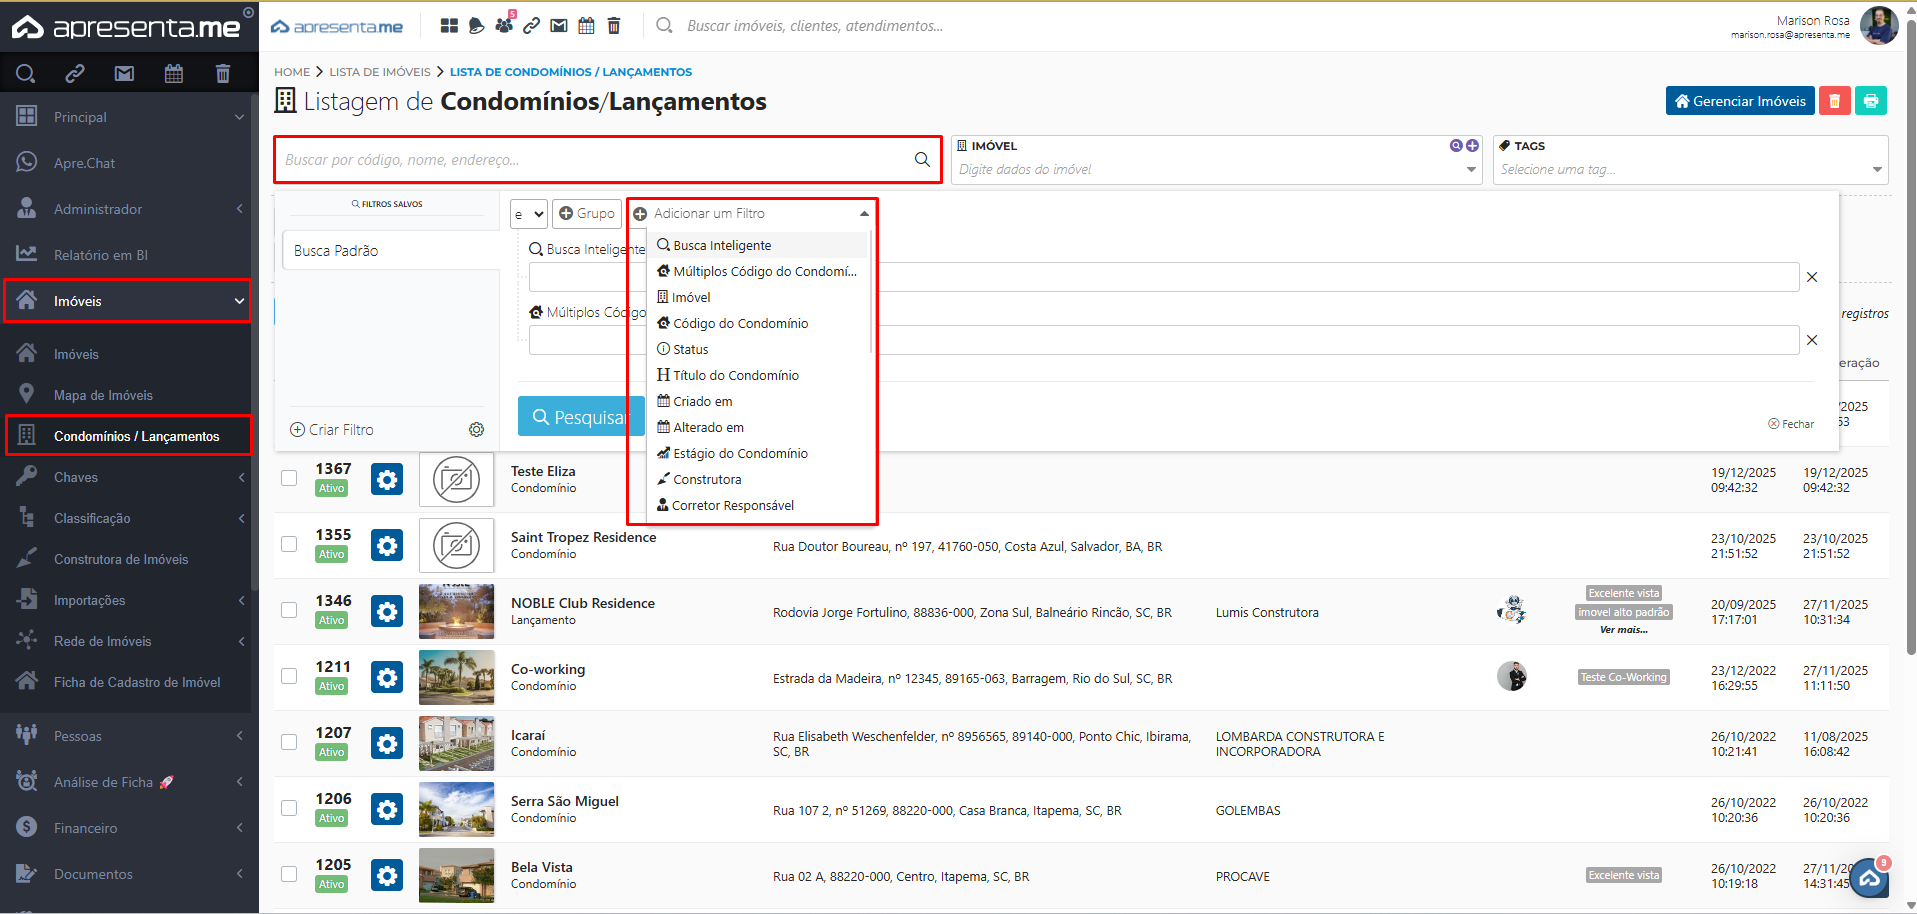Click the link icon in left sidebar
This screenshot has height=914, width=1917.
(x=75, y=73)
